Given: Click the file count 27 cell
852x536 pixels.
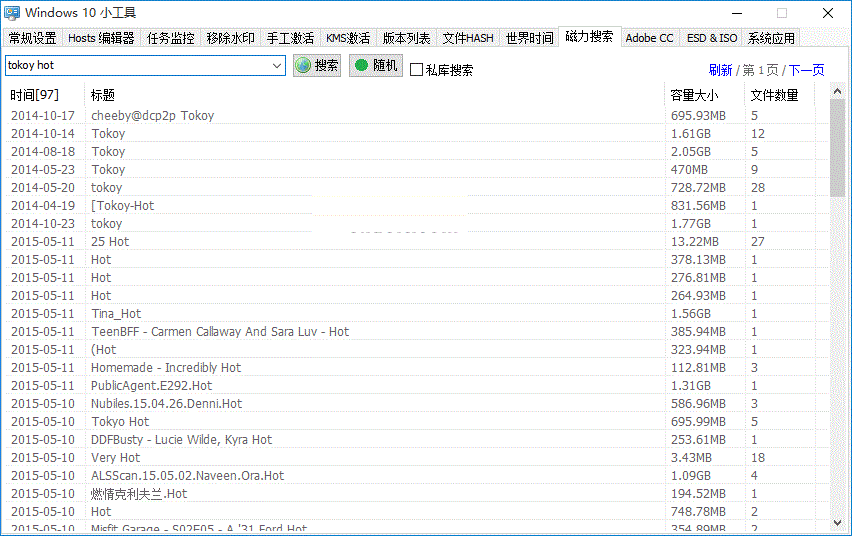Looking at the screenshot, I should (758, 241).
